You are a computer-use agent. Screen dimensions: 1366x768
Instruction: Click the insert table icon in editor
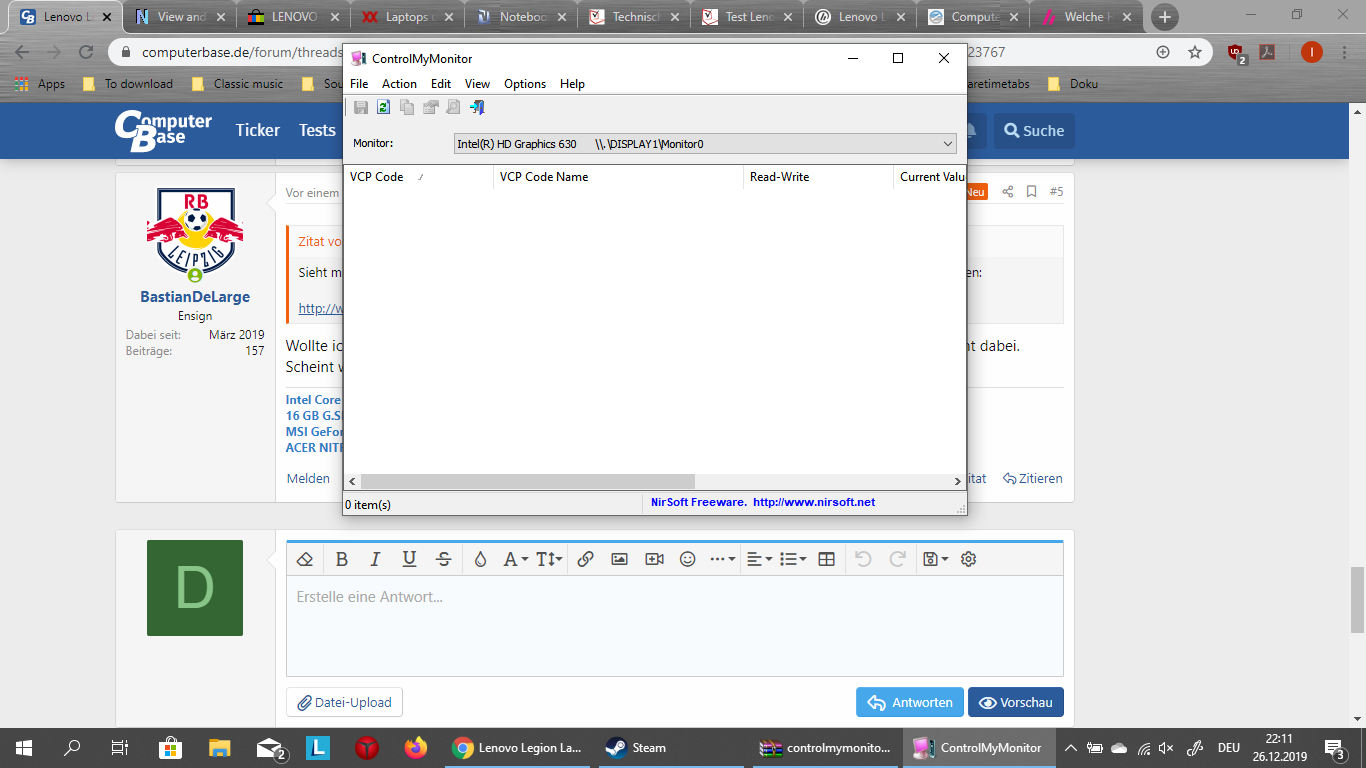pyautogui.click(x=826, y=559)
